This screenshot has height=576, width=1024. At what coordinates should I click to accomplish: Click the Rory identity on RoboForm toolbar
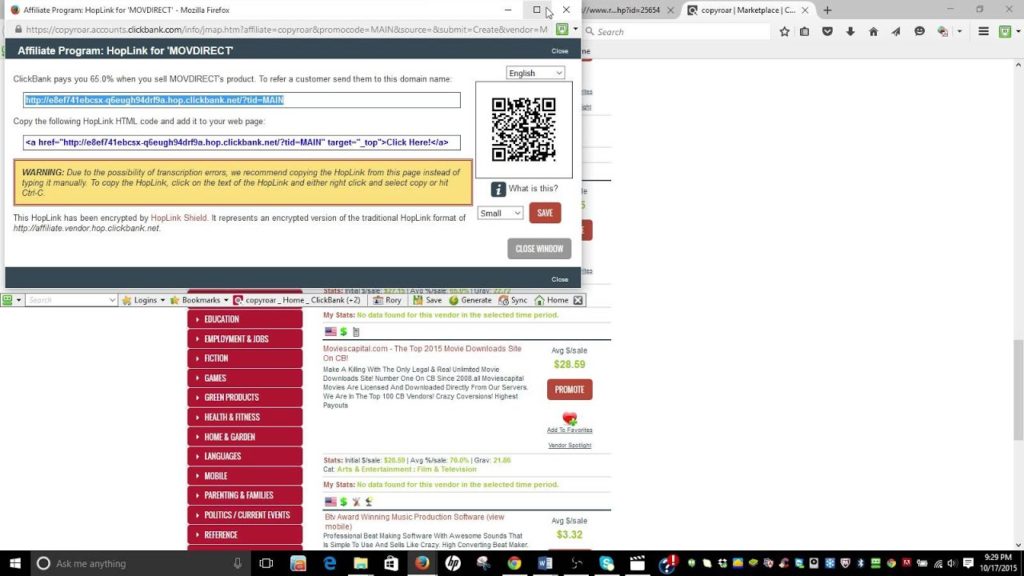(387, 300)
